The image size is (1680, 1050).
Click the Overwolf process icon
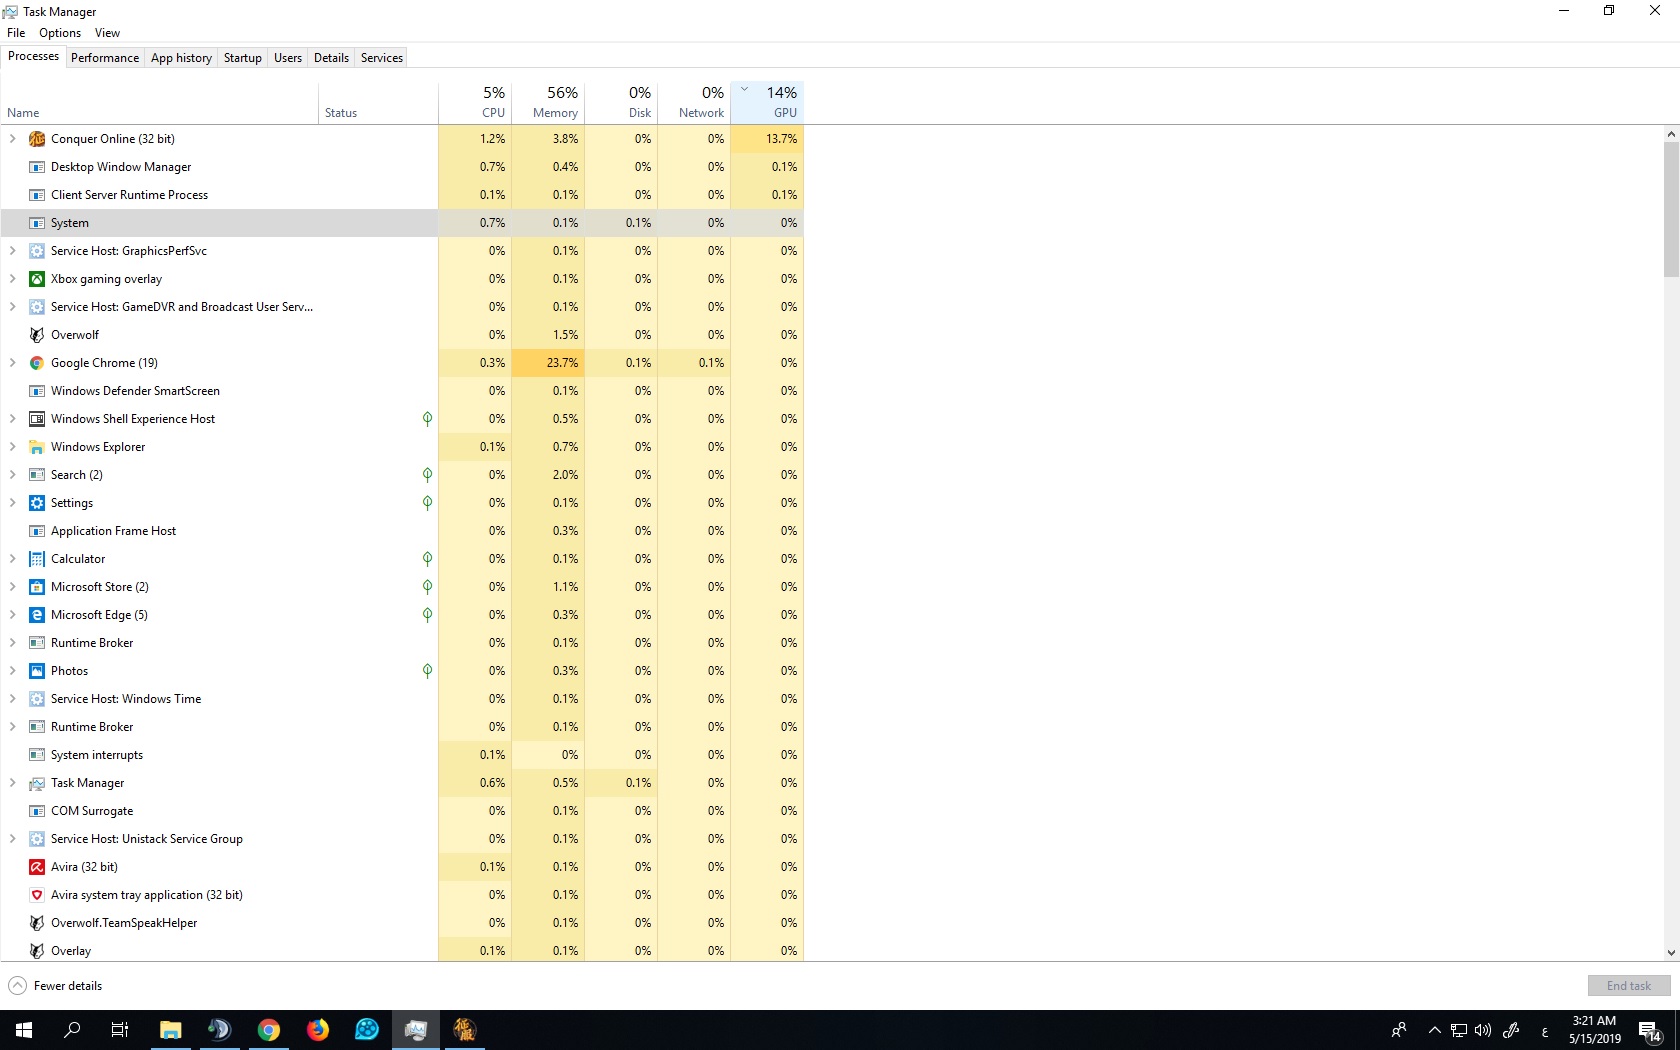tap(37, 335)
